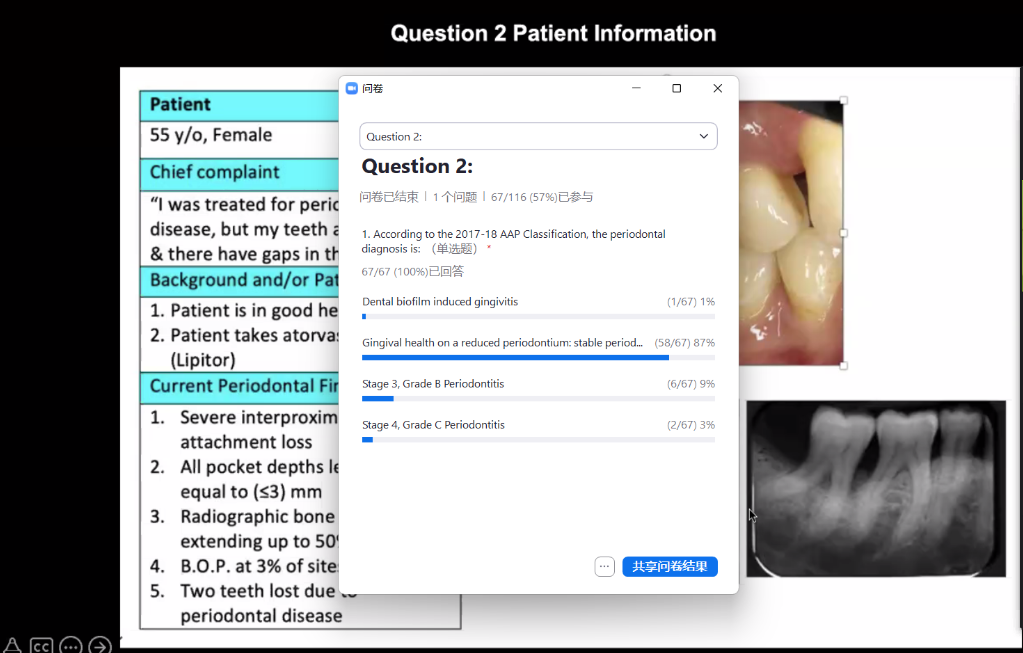
Task: Minimize the poll window
Action: pos(636,88)
